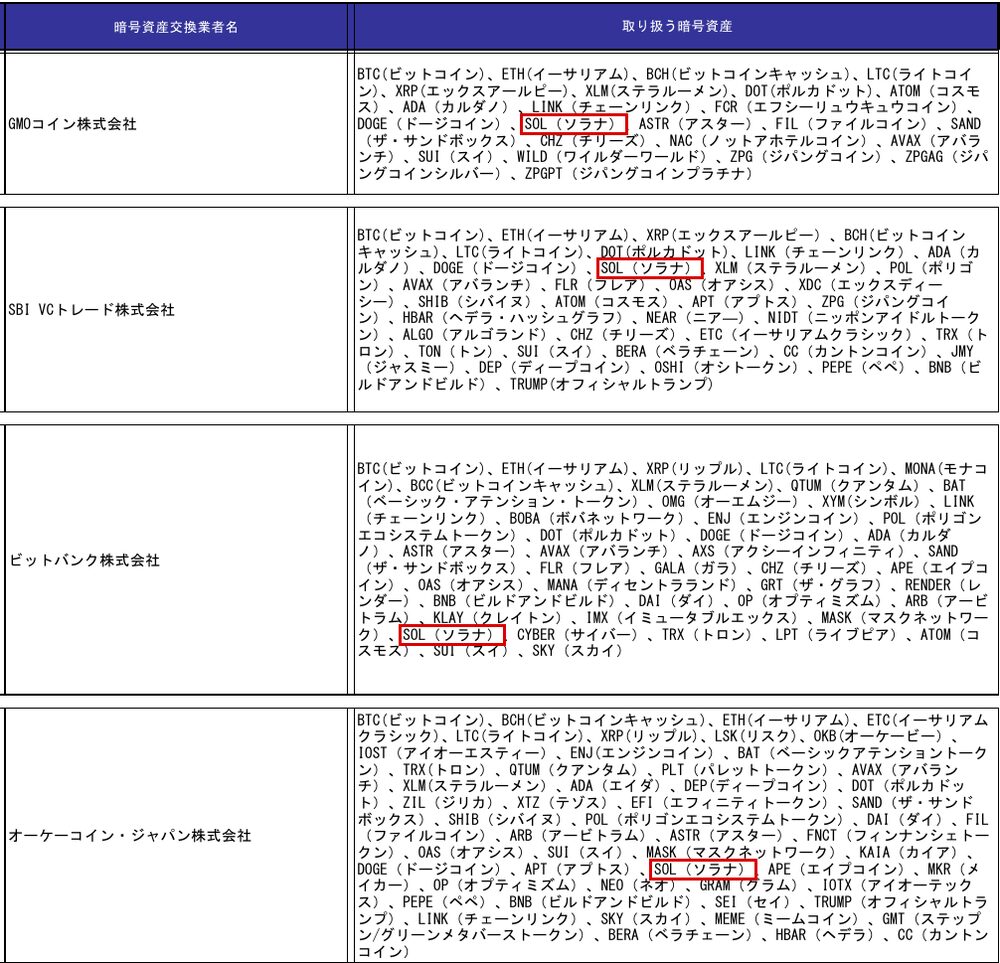Click WILD(ワイルダーワールド) in the GMOコイン row
This screenshot has width=1000, height=963.
pos(610,157)
